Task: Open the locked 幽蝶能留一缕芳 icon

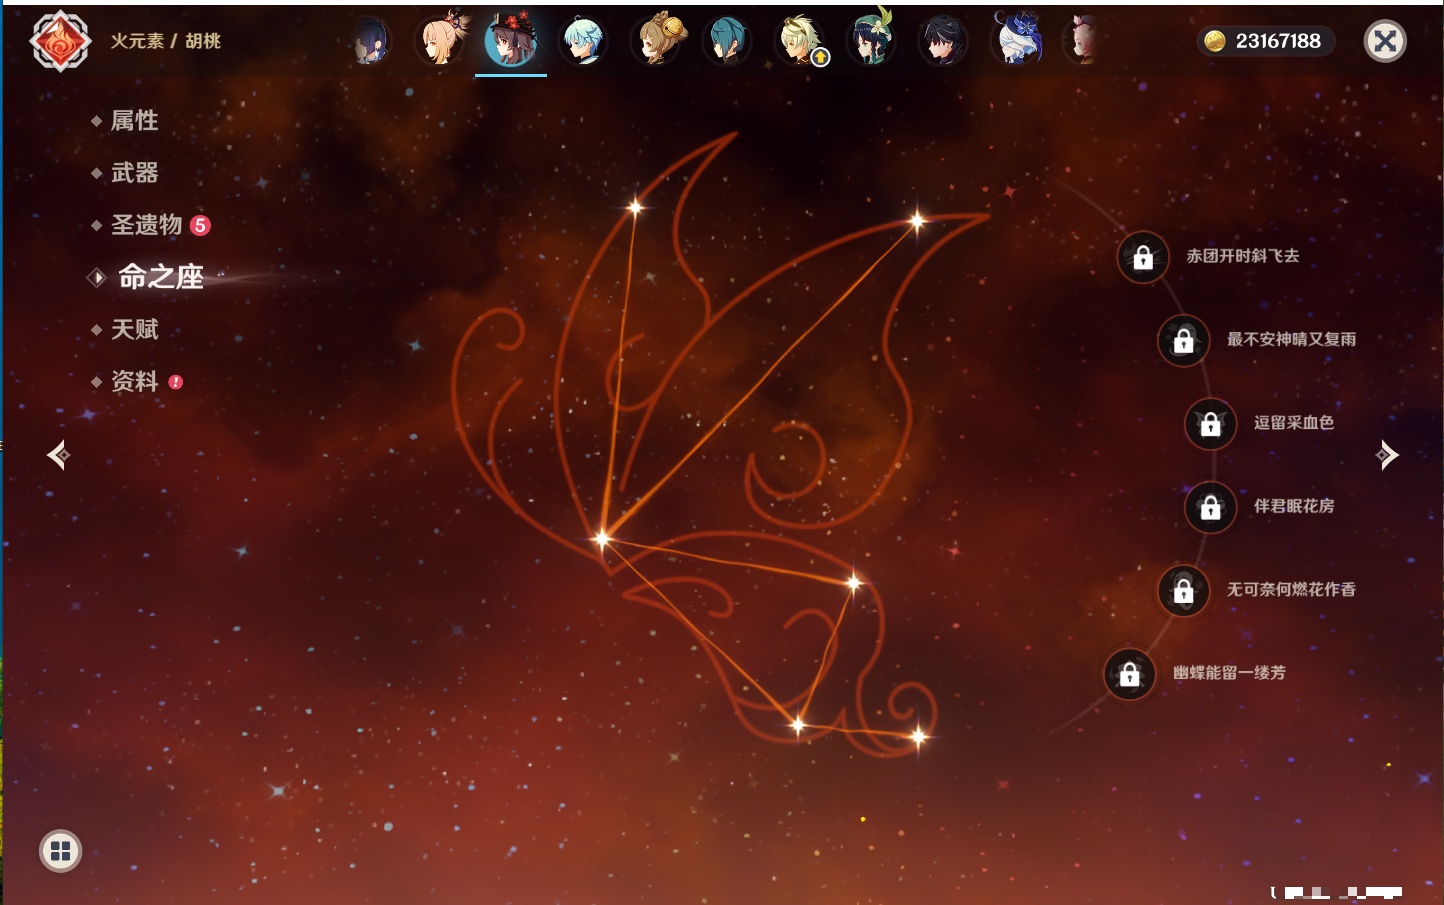Action: 1129,675
